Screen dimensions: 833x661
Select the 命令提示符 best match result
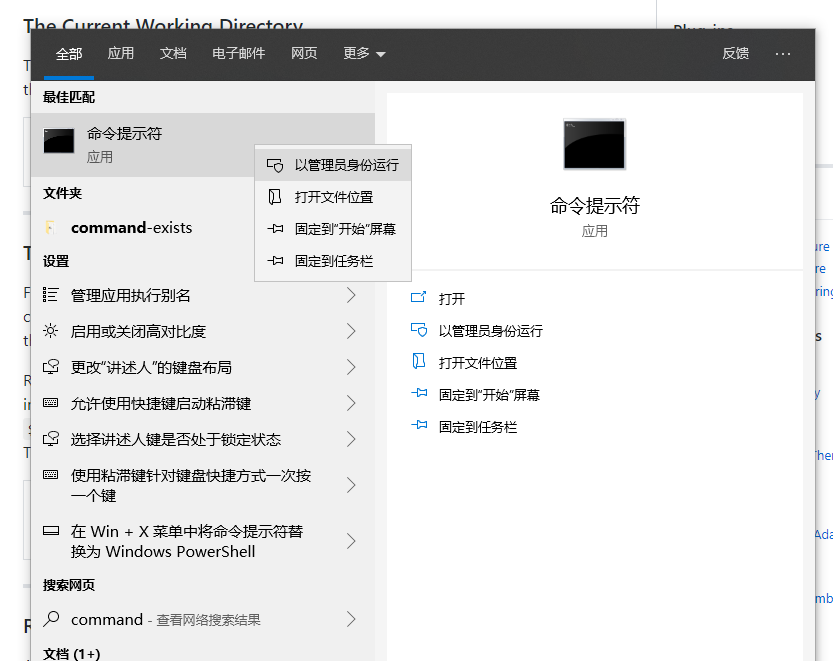click(203, 145)
